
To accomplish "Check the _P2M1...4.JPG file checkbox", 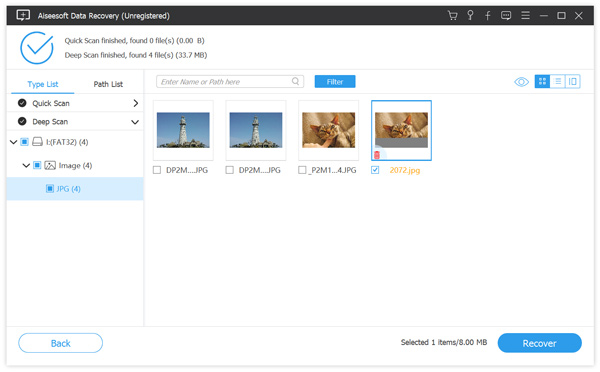I will pos(302,170).
